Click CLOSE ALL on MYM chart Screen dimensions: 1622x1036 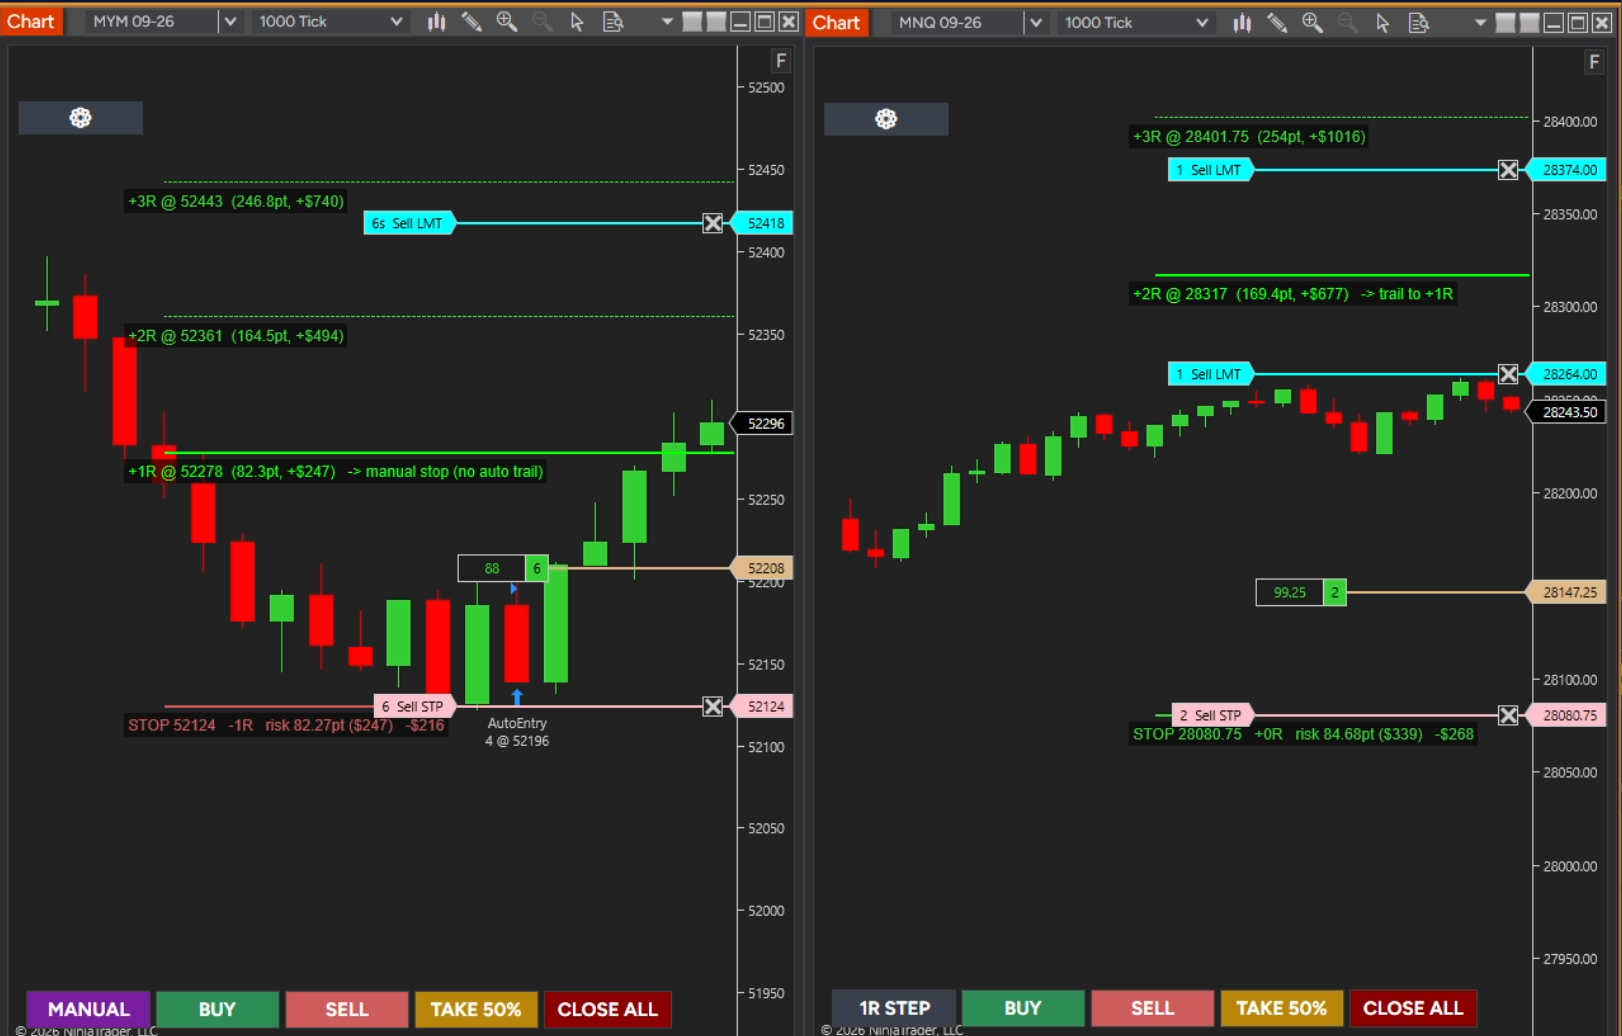(x=607, y=1009)
